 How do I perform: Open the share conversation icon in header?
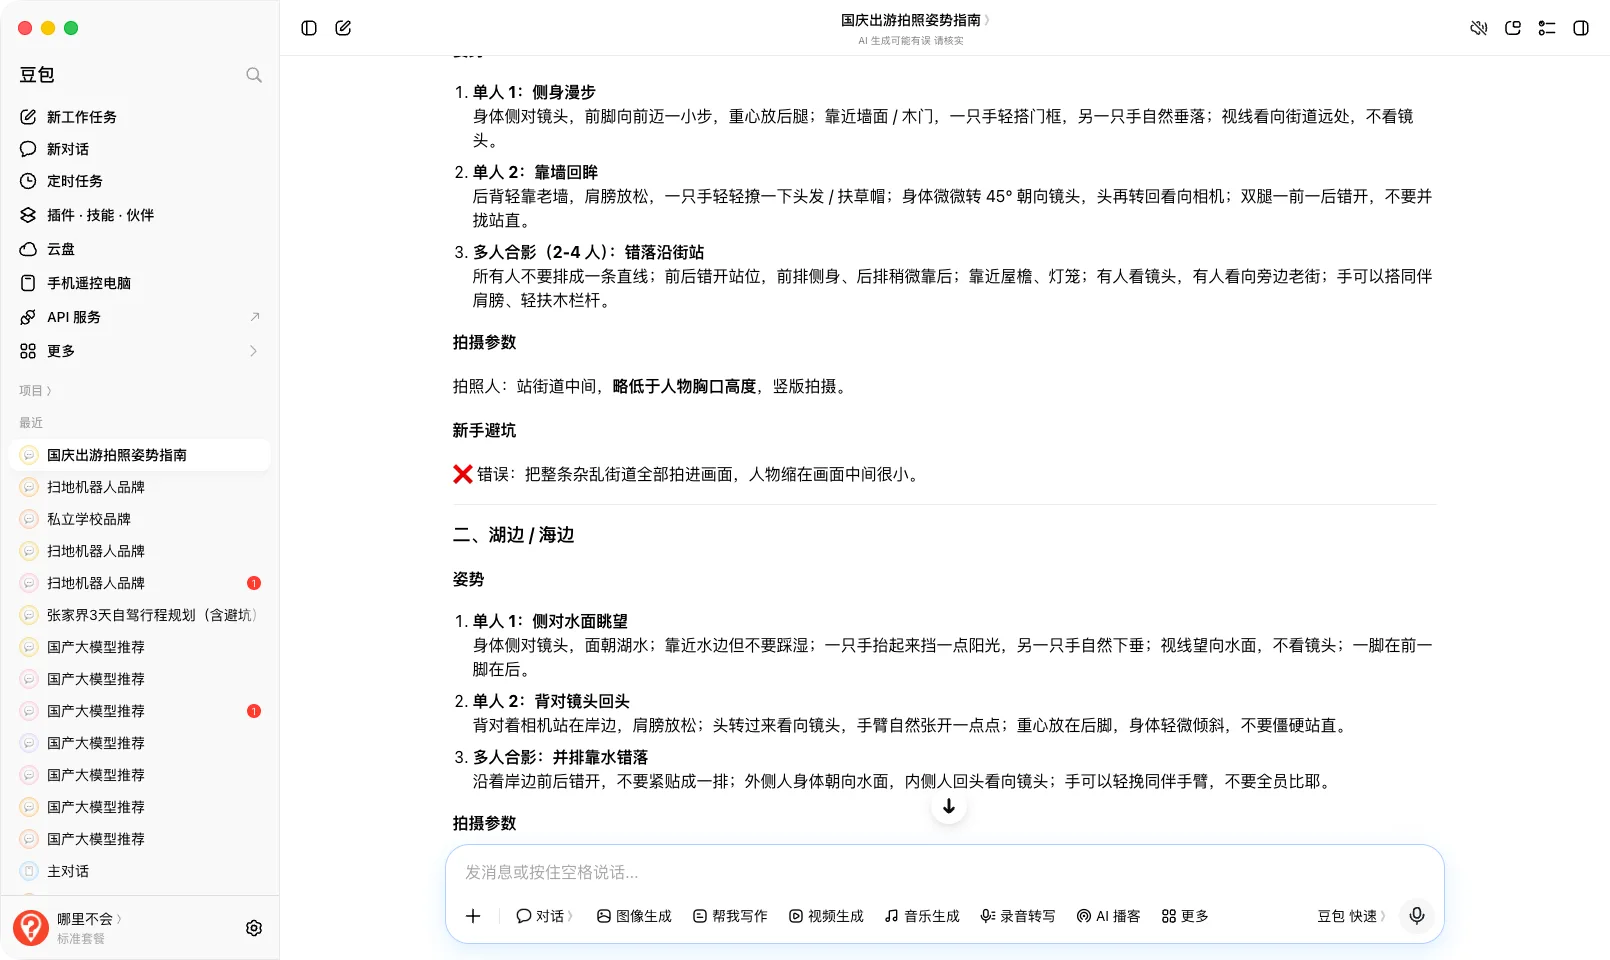tap(1513, 28)
